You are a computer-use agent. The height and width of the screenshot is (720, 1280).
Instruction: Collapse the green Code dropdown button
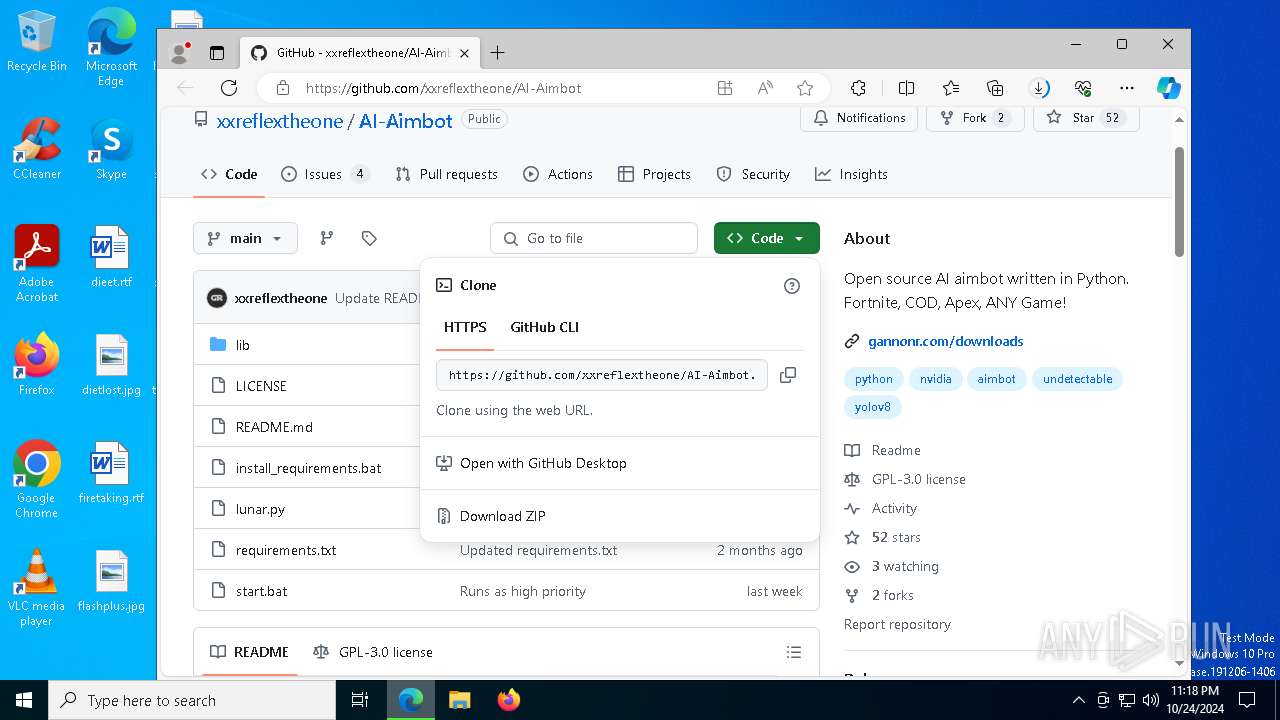(x=767, y=238)
